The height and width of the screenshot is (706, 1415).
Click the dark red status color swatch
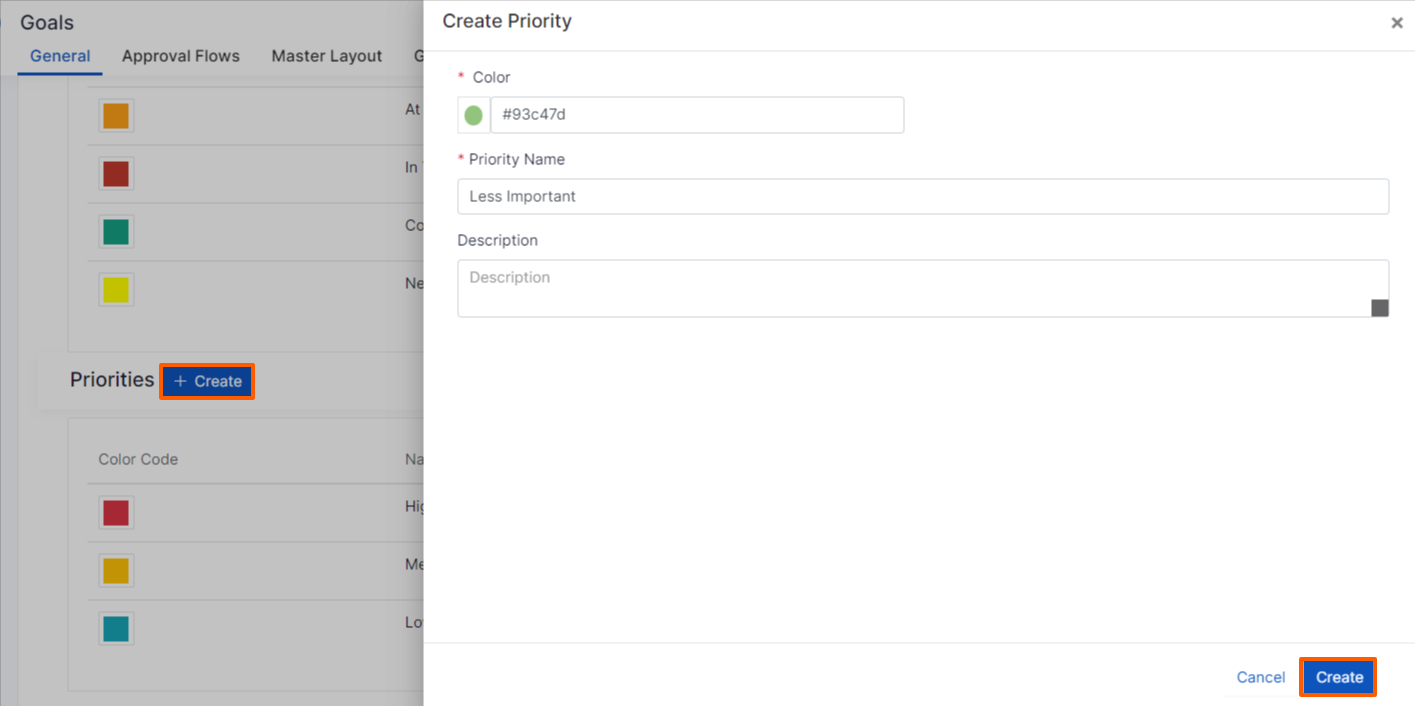[116, 173]
